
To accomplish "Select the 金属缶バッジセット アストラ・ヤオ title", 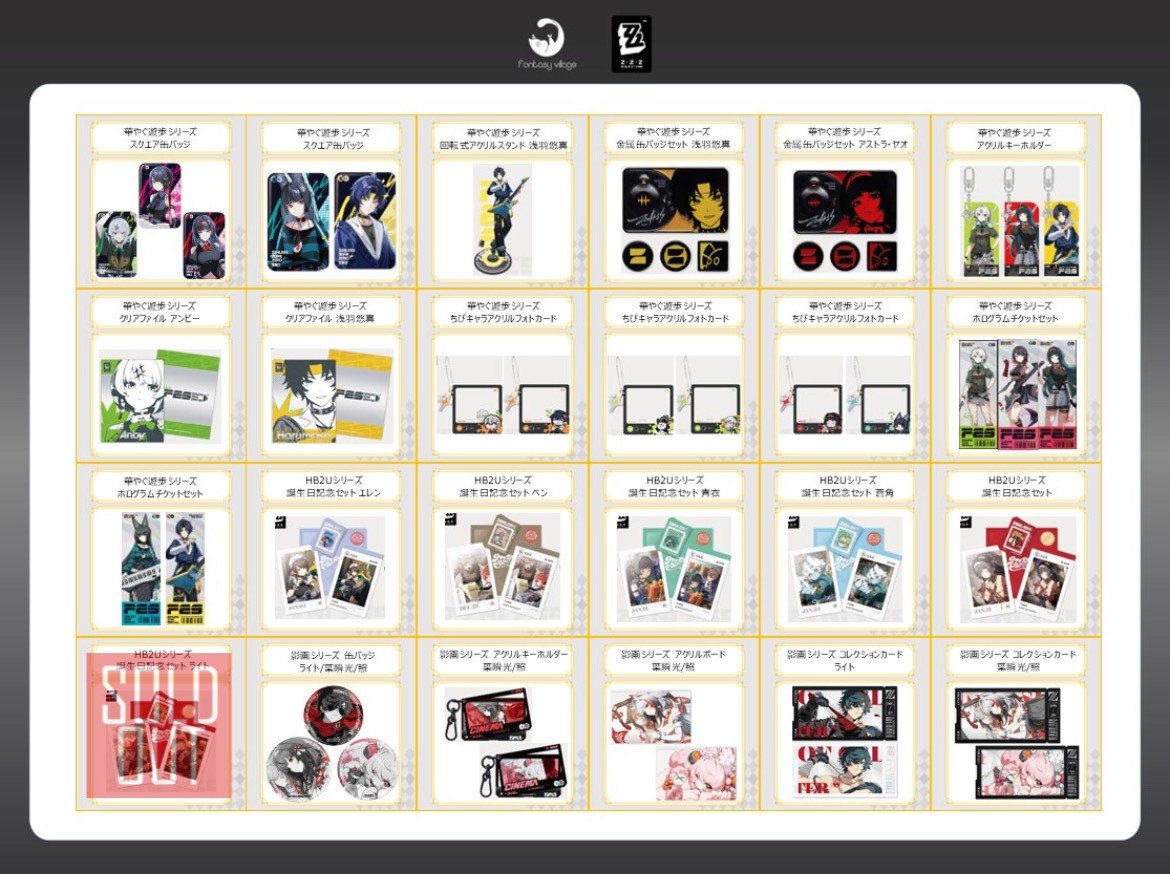I will point(845,138).
